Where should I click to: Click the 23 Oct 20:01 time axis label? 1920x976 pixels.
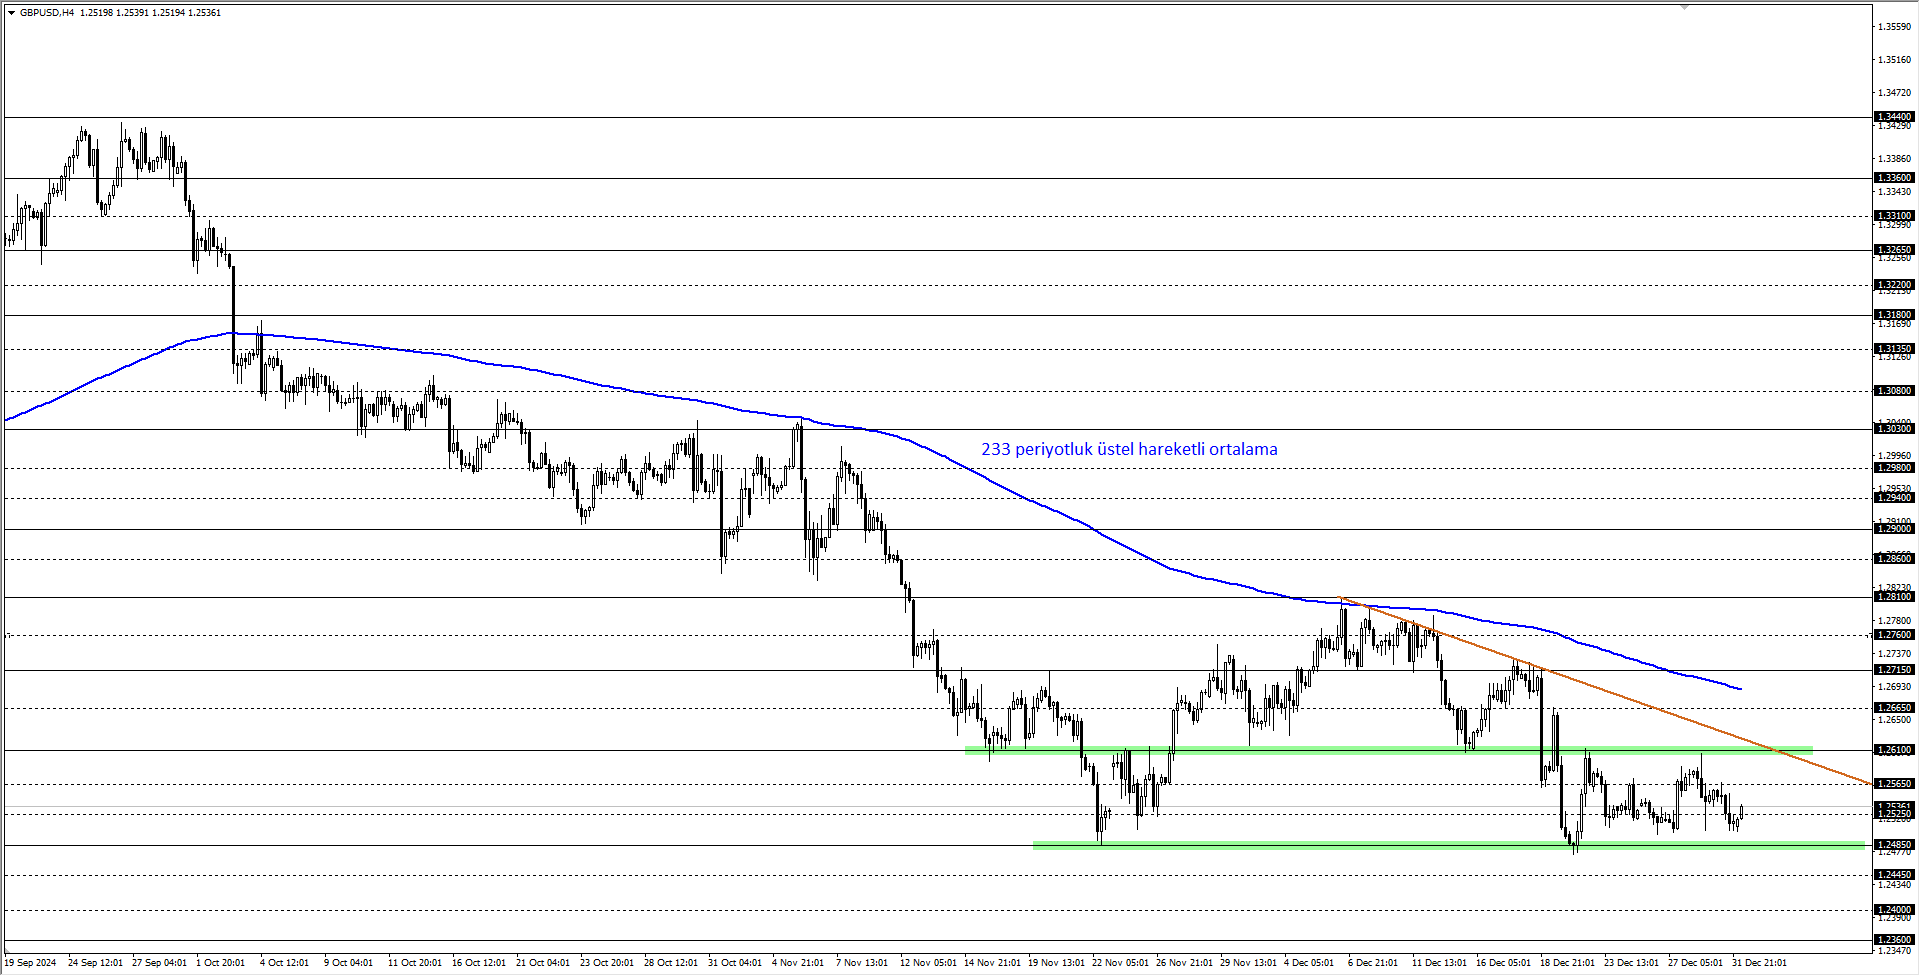tap(607, 963)
